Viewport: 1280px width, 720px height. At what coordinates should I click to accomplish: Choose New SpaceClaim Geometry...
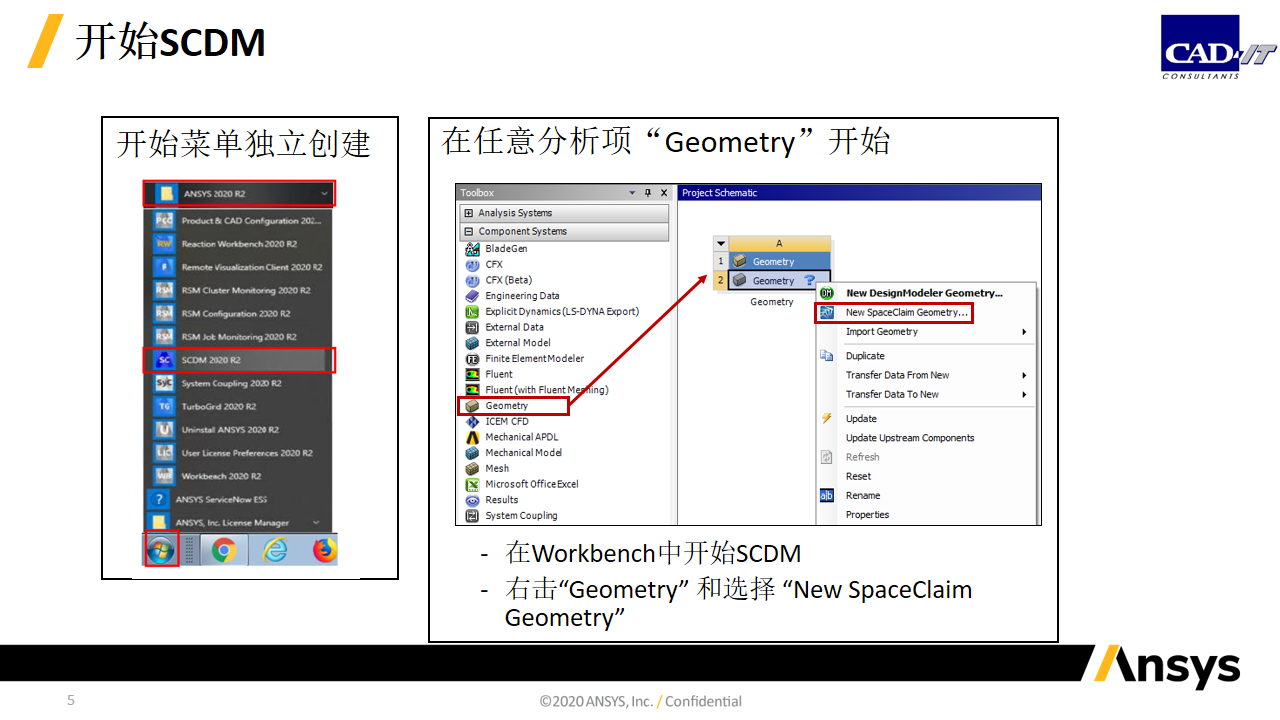click(x=907, y=313)
